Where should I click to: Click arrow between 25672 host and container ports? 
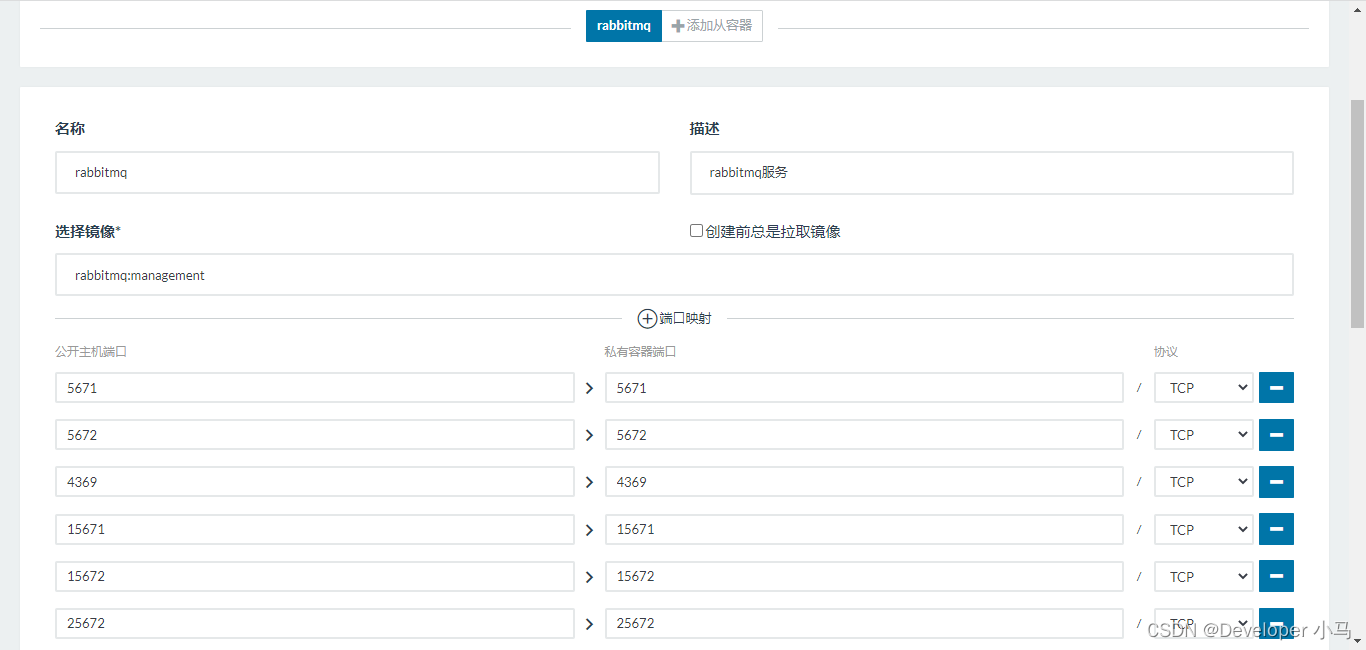point(589,623)
